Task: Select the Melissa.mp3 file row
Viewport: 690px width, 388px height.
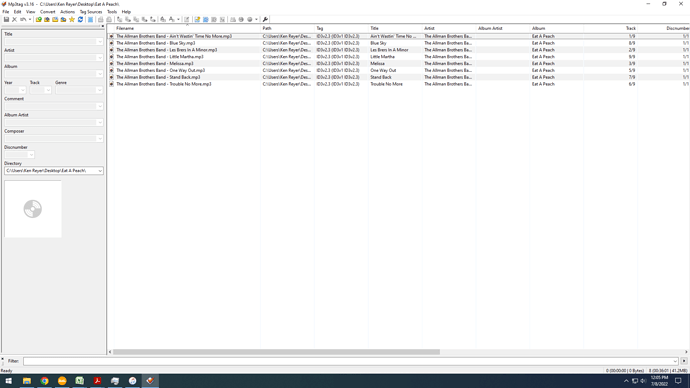Action: click(398, 64)
